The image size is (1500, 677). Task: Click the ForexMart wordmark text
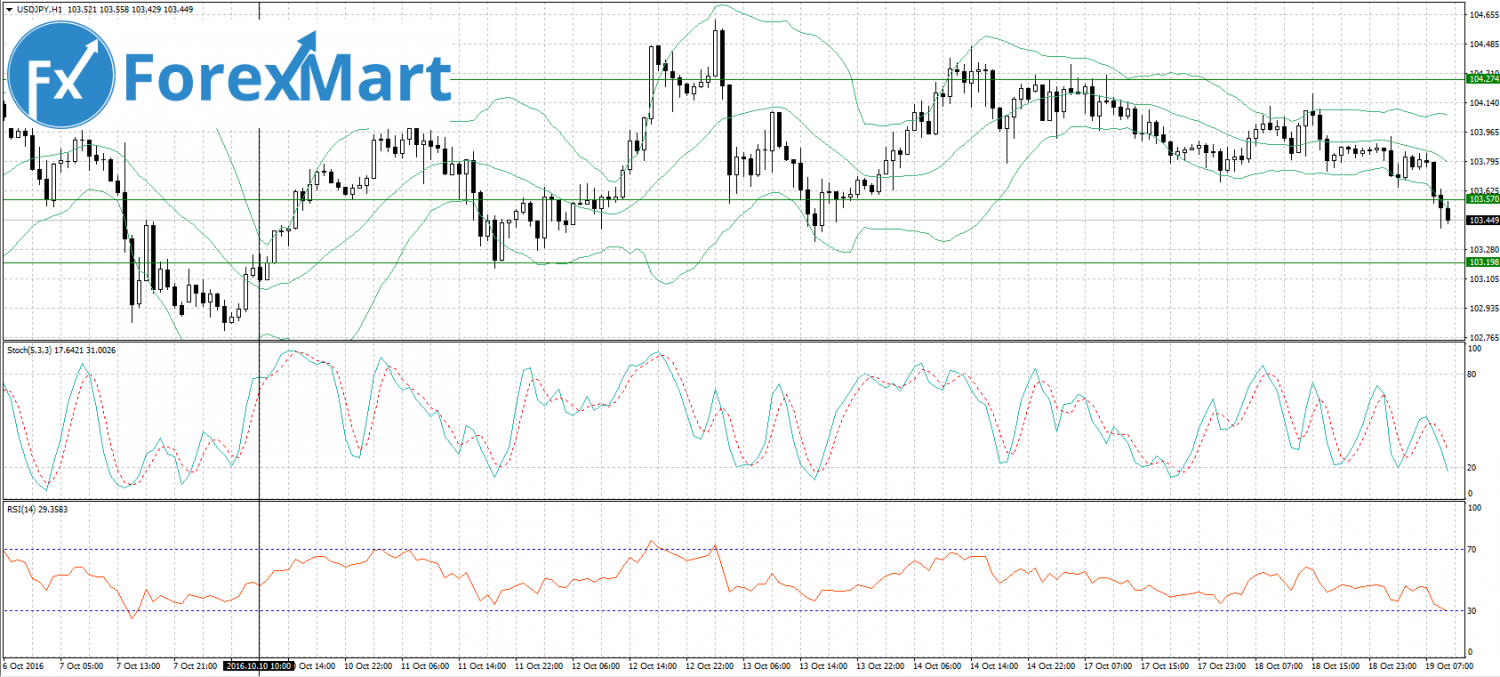click(288, 75)
